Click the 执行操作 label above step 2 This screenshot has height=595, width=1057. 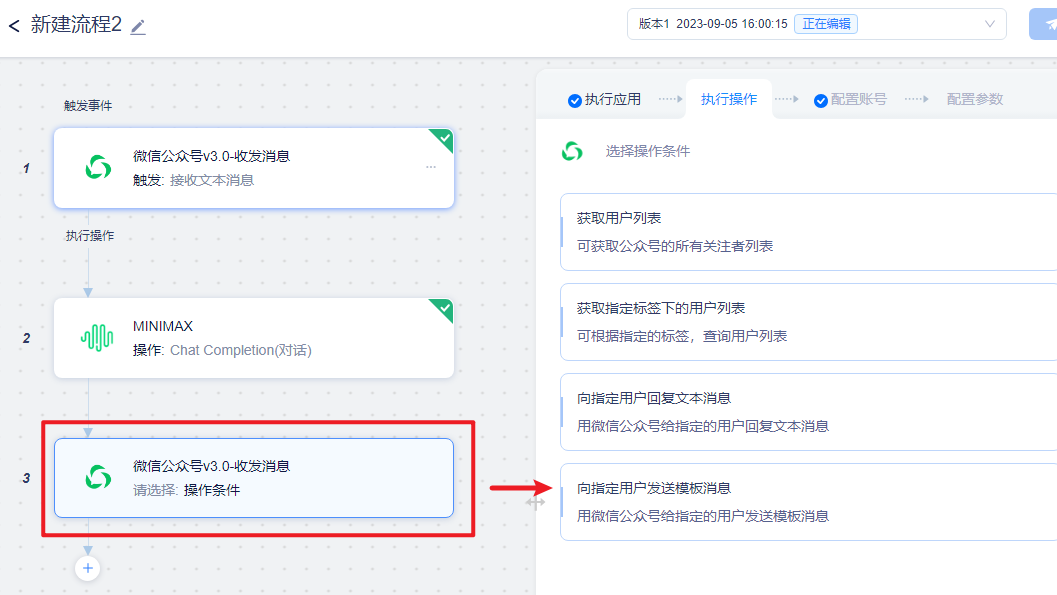pyautogui.click(x=90, y=236)
